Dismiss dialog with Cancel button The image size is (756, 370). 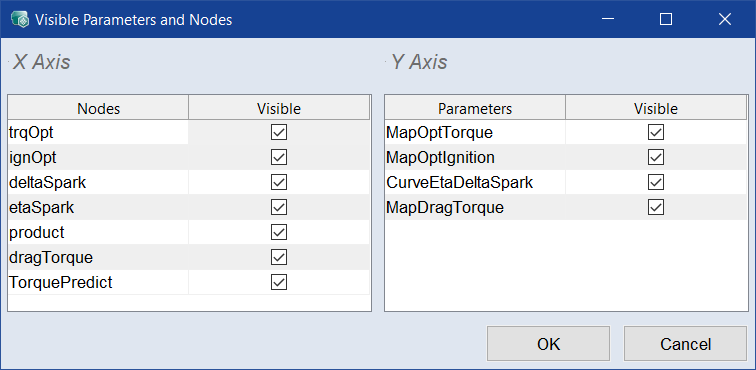(x=685, y=343)
